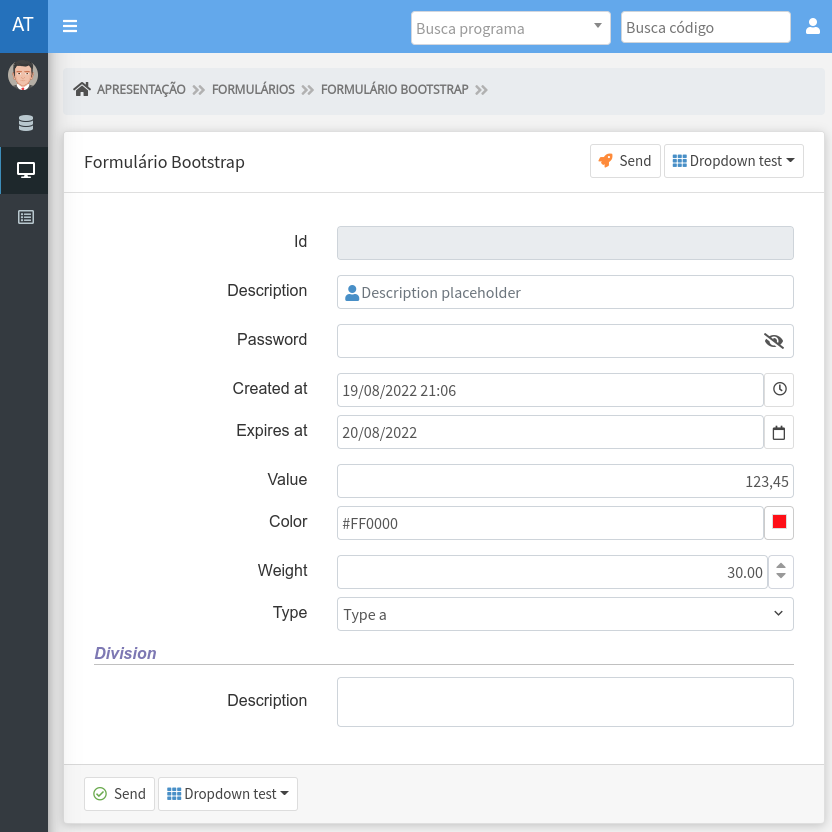Image resolution: width=832 pixels, height=832 pixels.
Task: Open the red color swatch picker
Action: coord(779,522)
